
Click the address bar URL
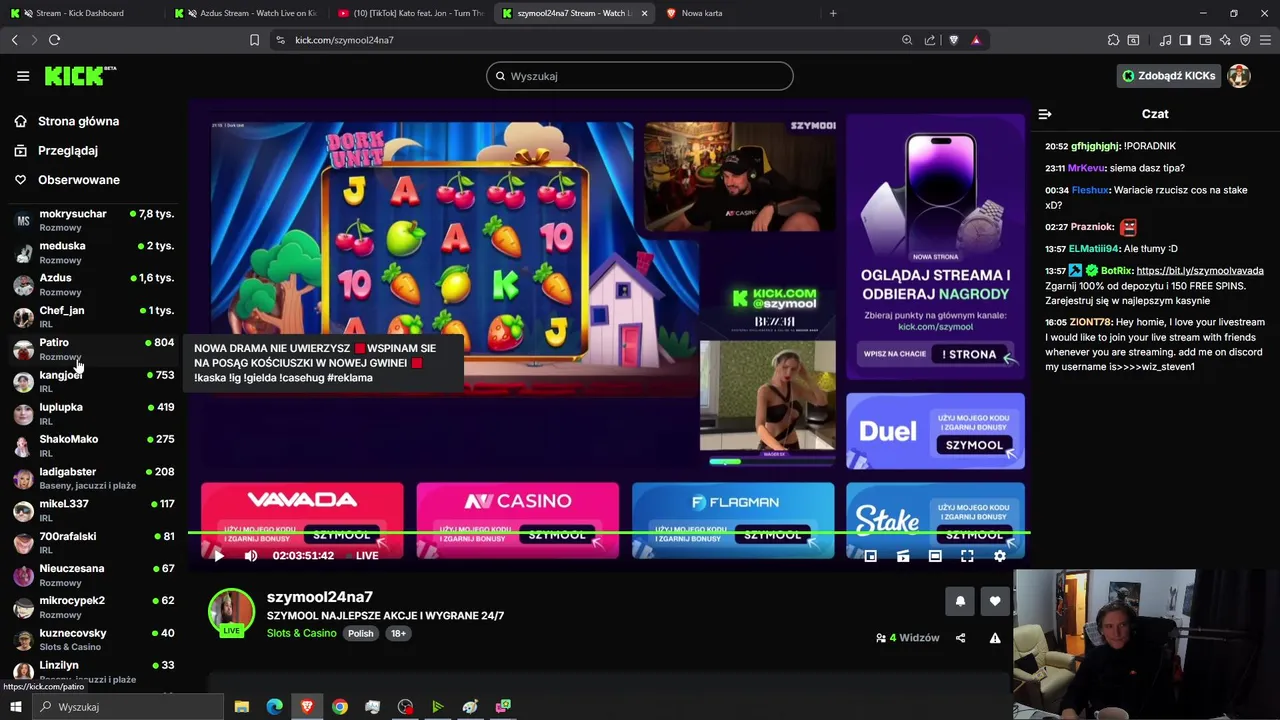344,40
